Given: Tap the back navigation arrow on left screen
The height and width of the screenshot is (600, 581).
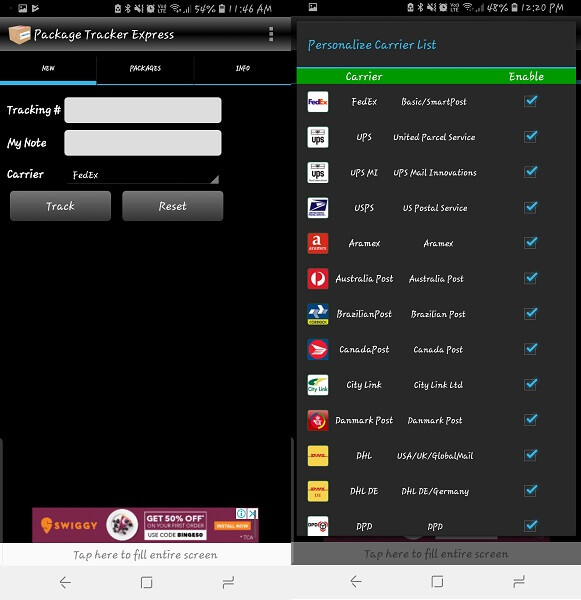Looking at the screenshot, I should tap(65, 582).
